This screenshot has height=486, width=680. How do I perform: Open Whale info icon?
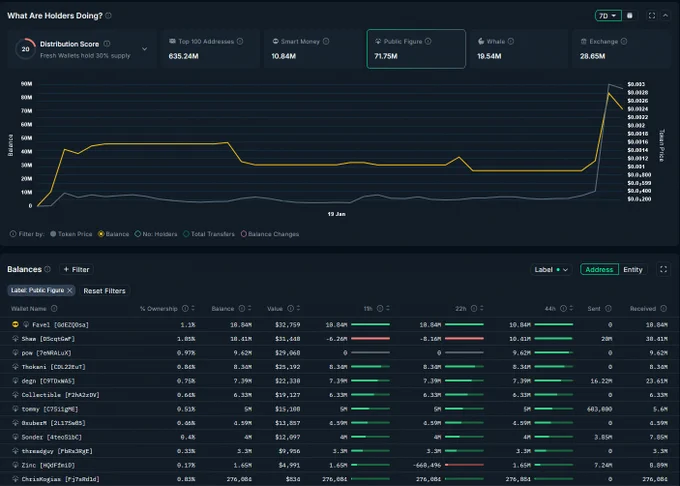(x=511, y=41)
